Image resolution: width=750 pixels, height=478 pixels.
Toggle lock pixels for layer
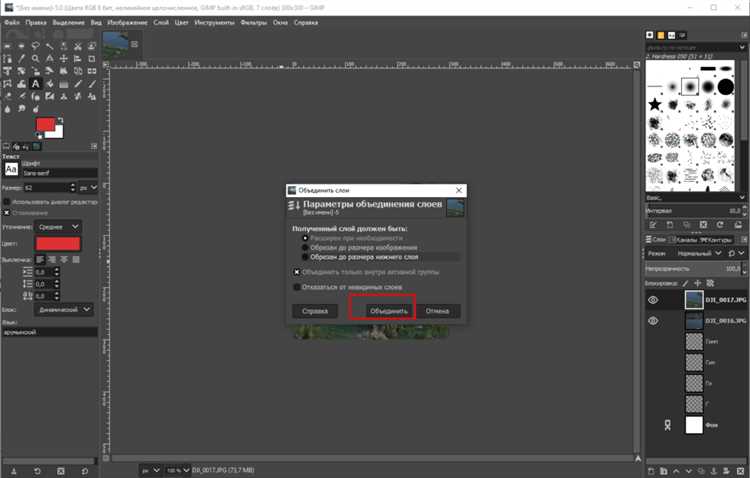pos(685,283)
